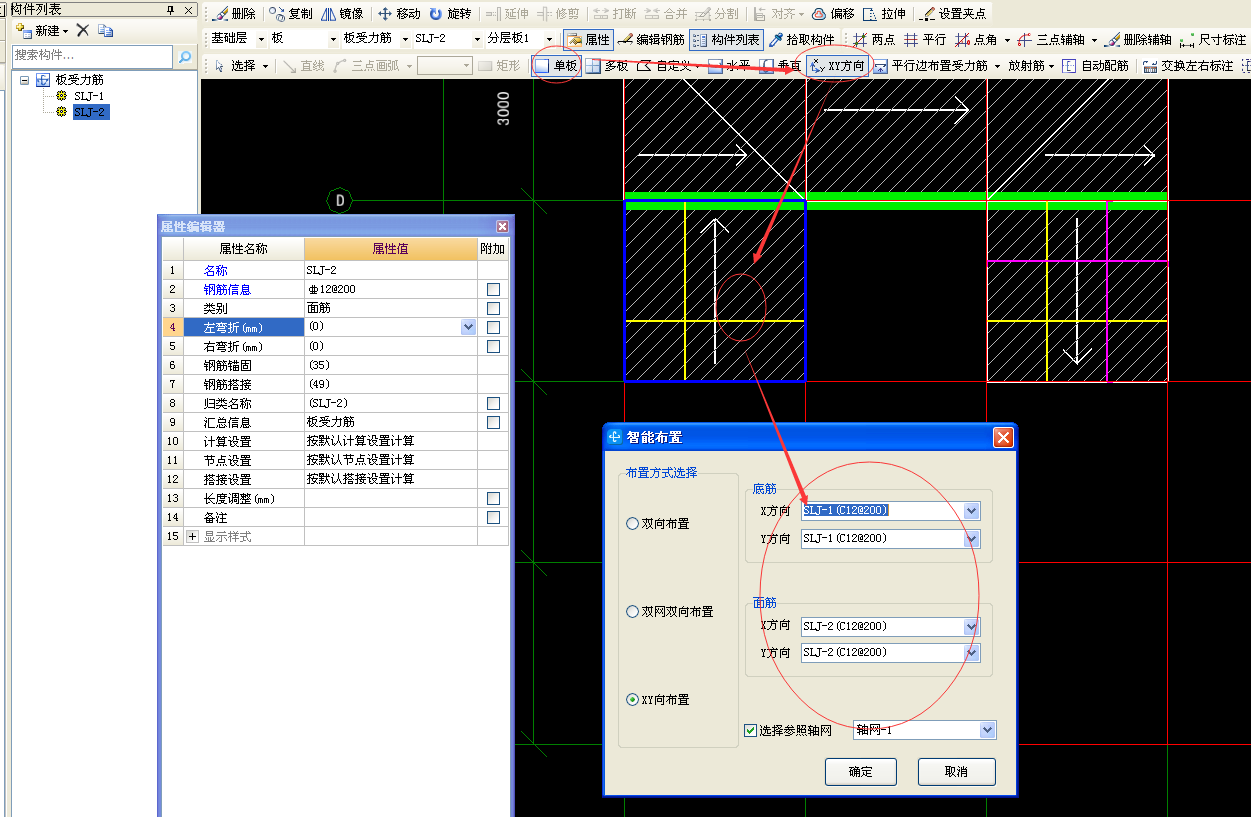The image size is (1251, 817).
Task: Open the 左弯折 value dropdown arrow
Action: [468, 327]
